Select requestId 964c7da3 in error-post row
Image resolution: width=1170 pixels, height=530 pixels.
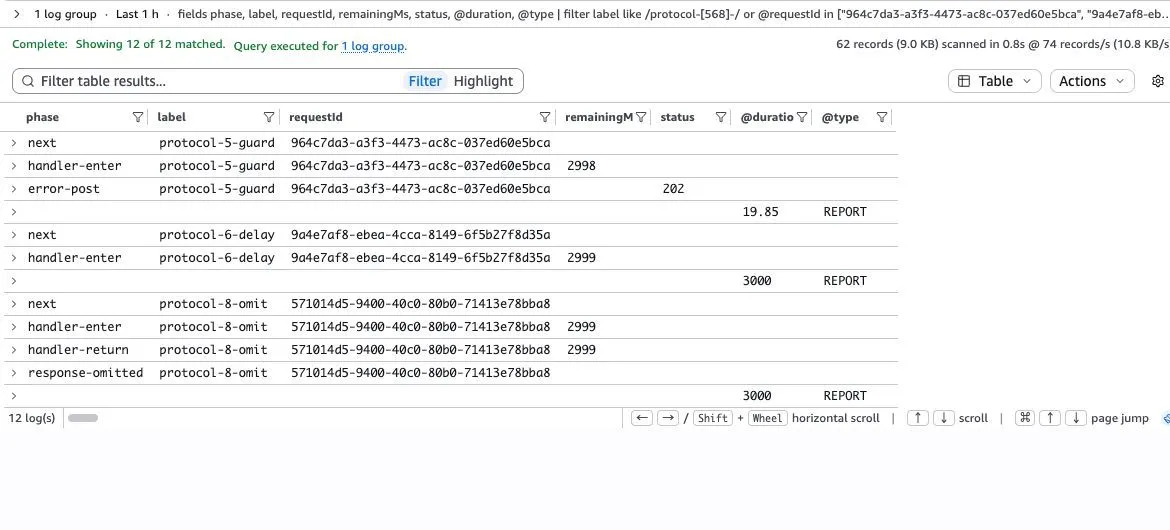tap(421, 189)
